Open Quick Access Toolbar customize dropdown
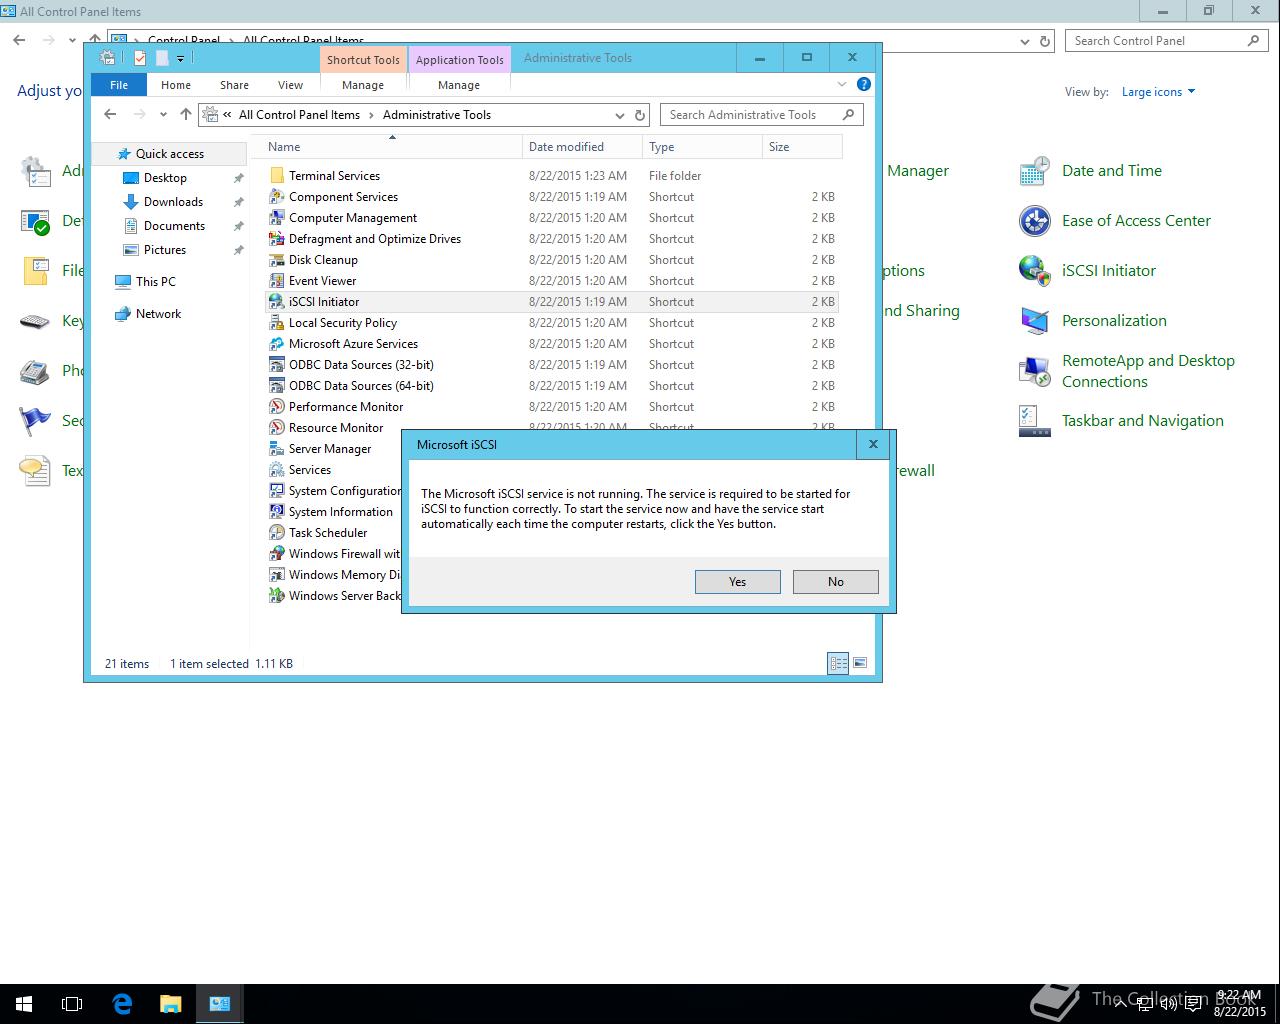Screen dimensions: 1280x1024 click(x=180, y=59)
